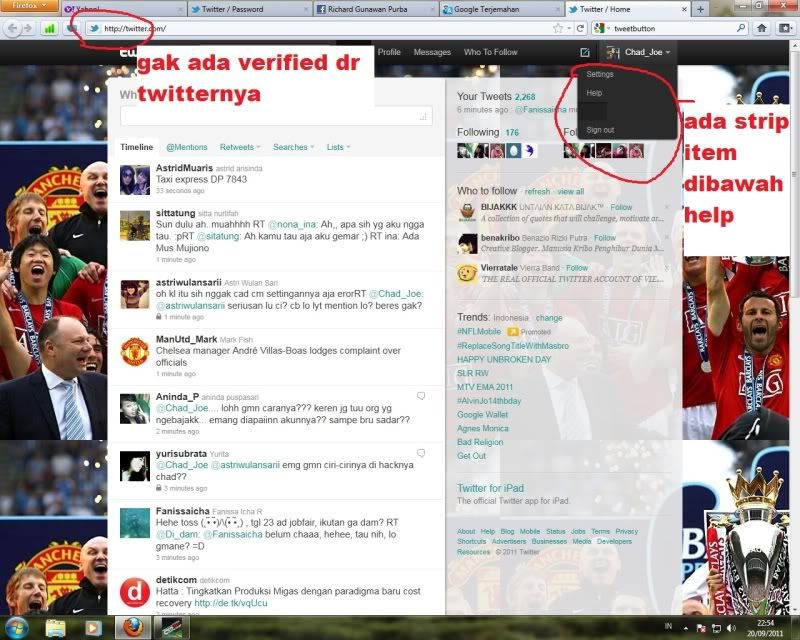Expand the Lists dropdown tab
Screen dimensions: 800x640
[338, 147]
